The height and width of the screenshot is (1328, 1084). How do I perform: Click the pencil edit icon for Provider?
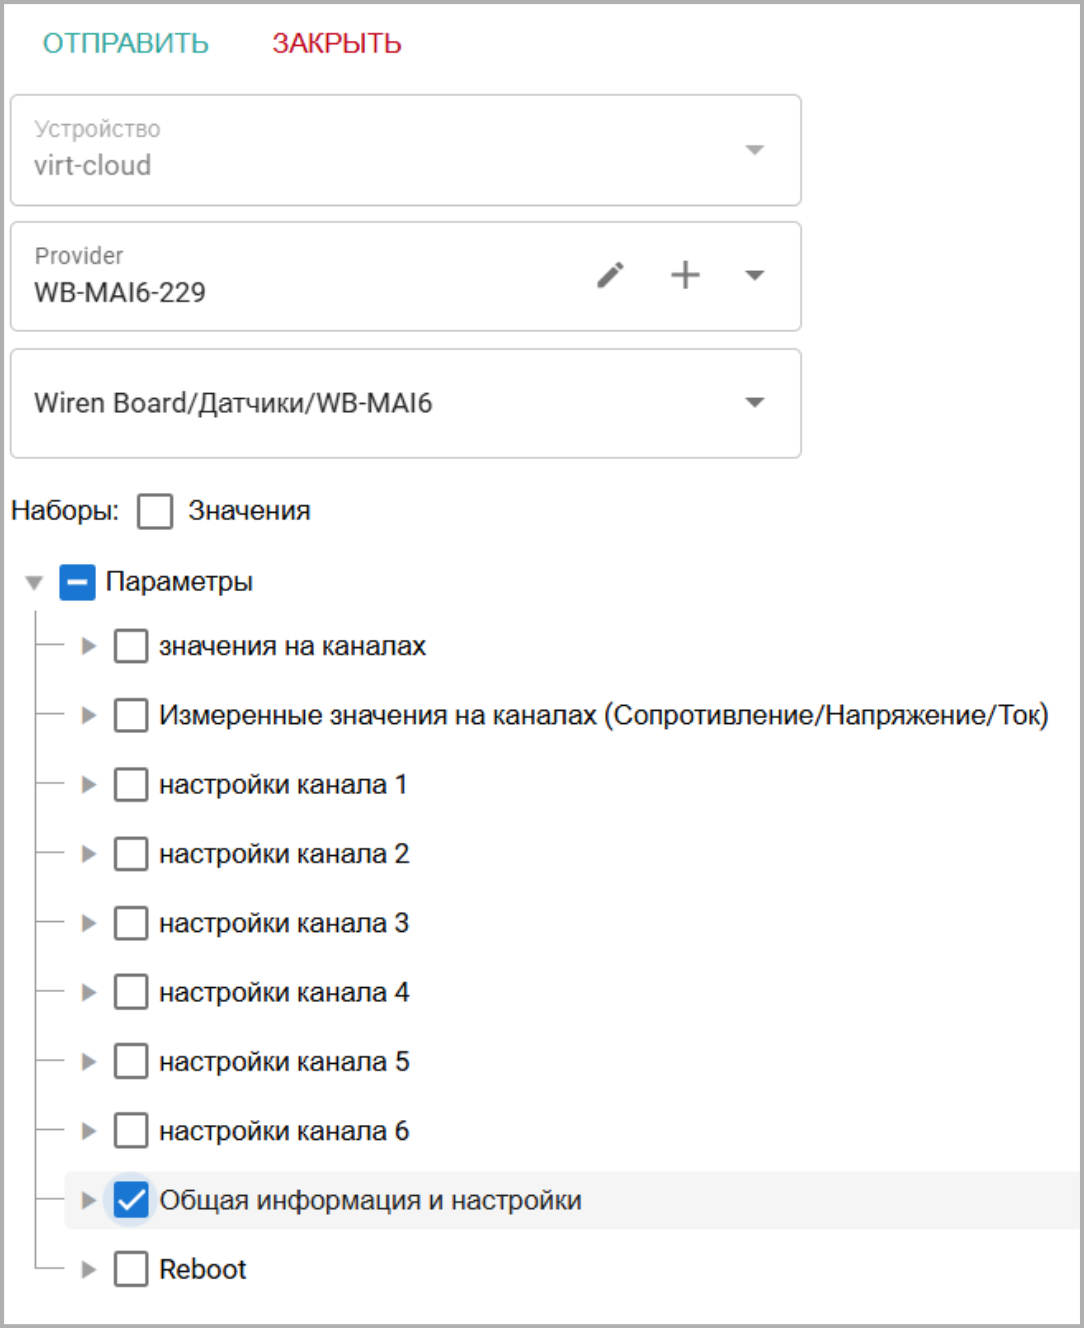(610, 275)
